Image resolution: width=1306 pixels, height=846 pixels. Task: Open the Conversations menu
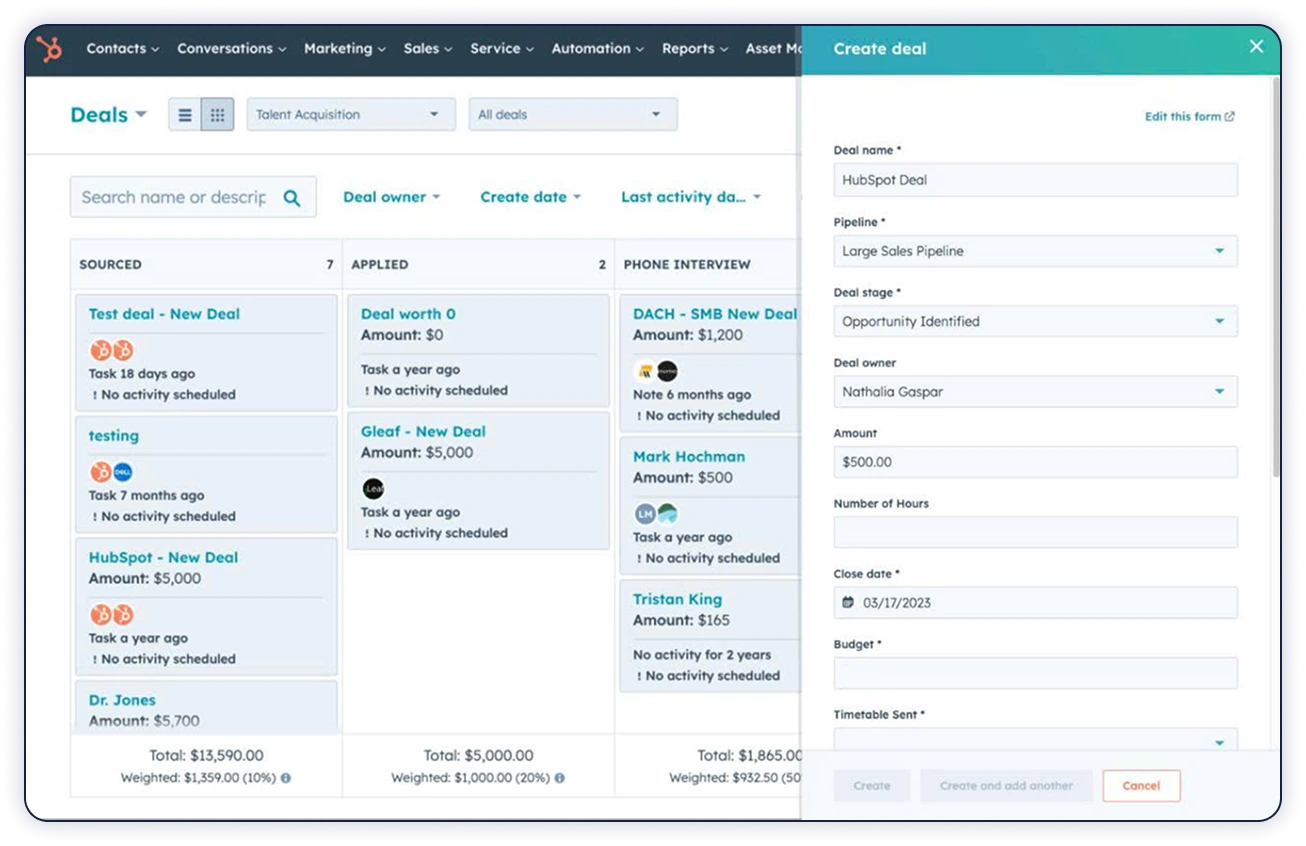pyautogui.click(x=232, y=48)
